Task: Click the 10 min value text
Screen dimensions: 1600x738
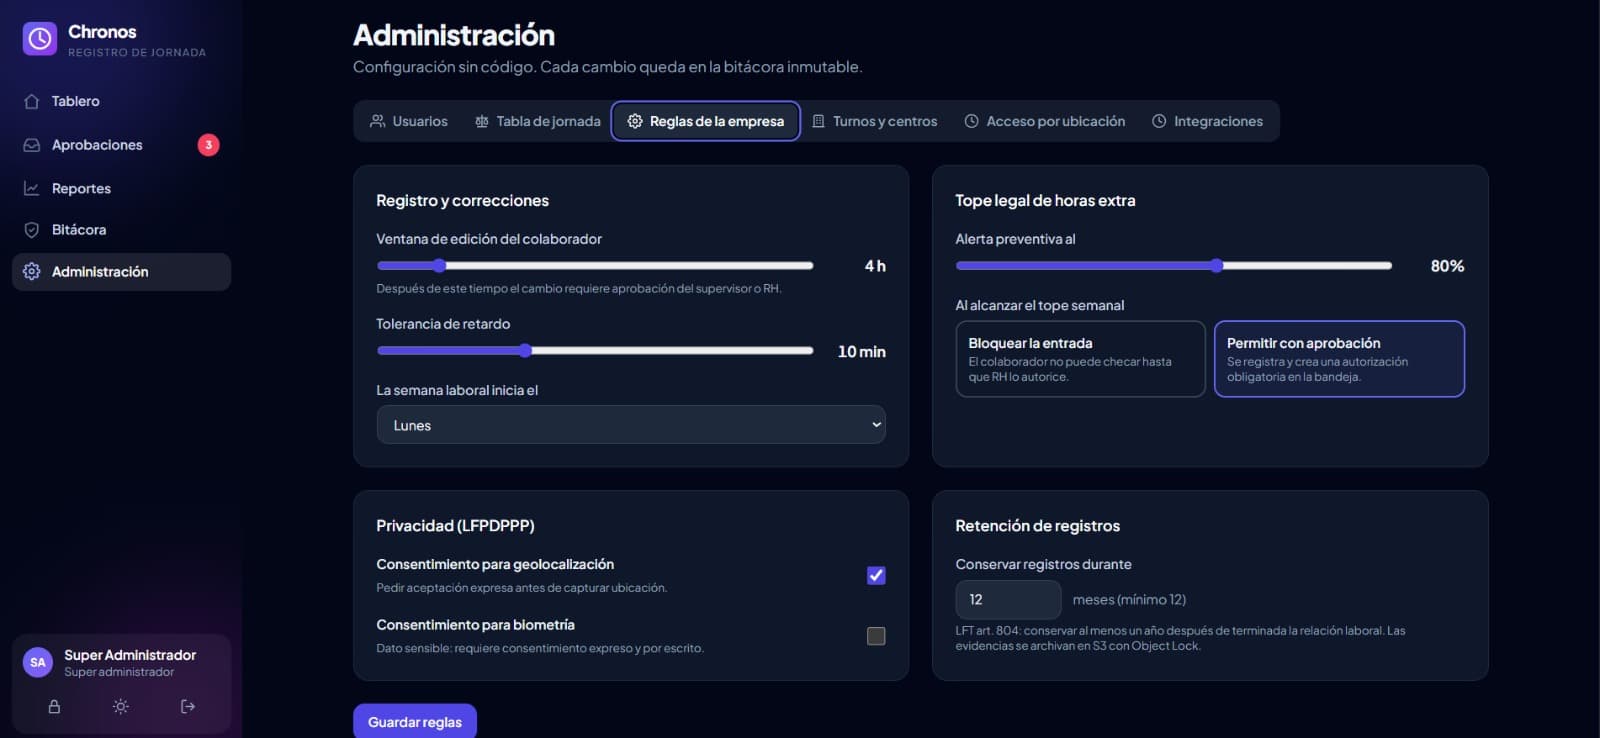Action: point(861,352)
